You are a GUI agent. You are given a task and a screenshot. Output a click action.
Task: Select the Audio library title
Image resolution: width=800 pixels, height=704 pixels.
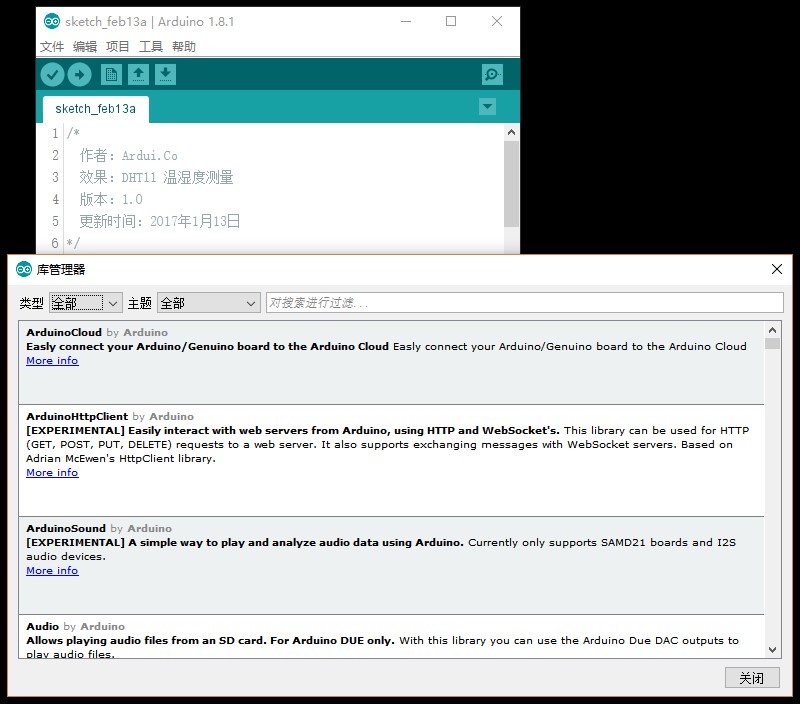pyautogui.click(x=43, y=626)
